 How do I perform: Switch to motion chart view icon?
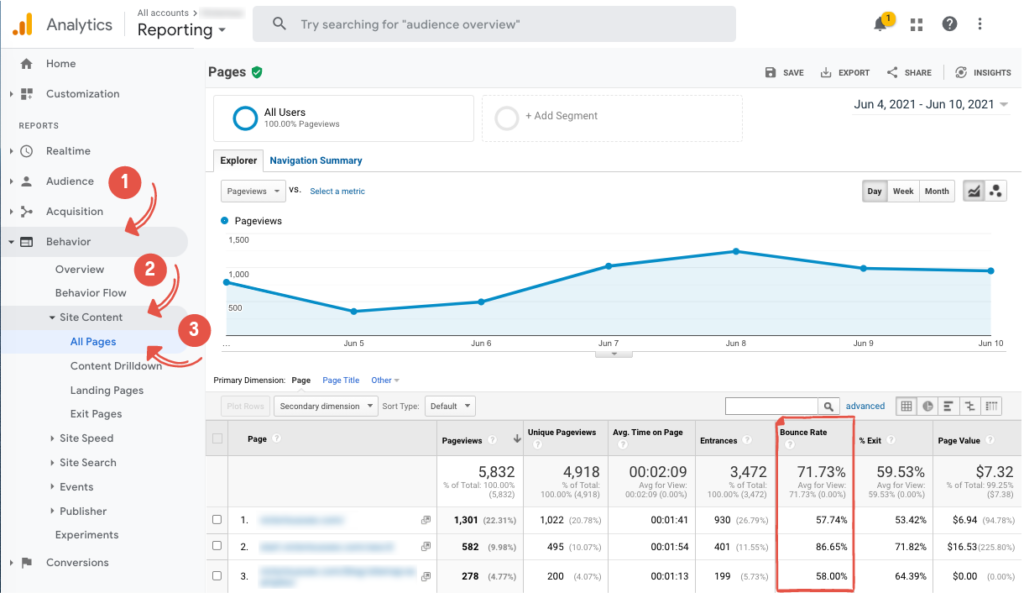(x=995, y=191)
